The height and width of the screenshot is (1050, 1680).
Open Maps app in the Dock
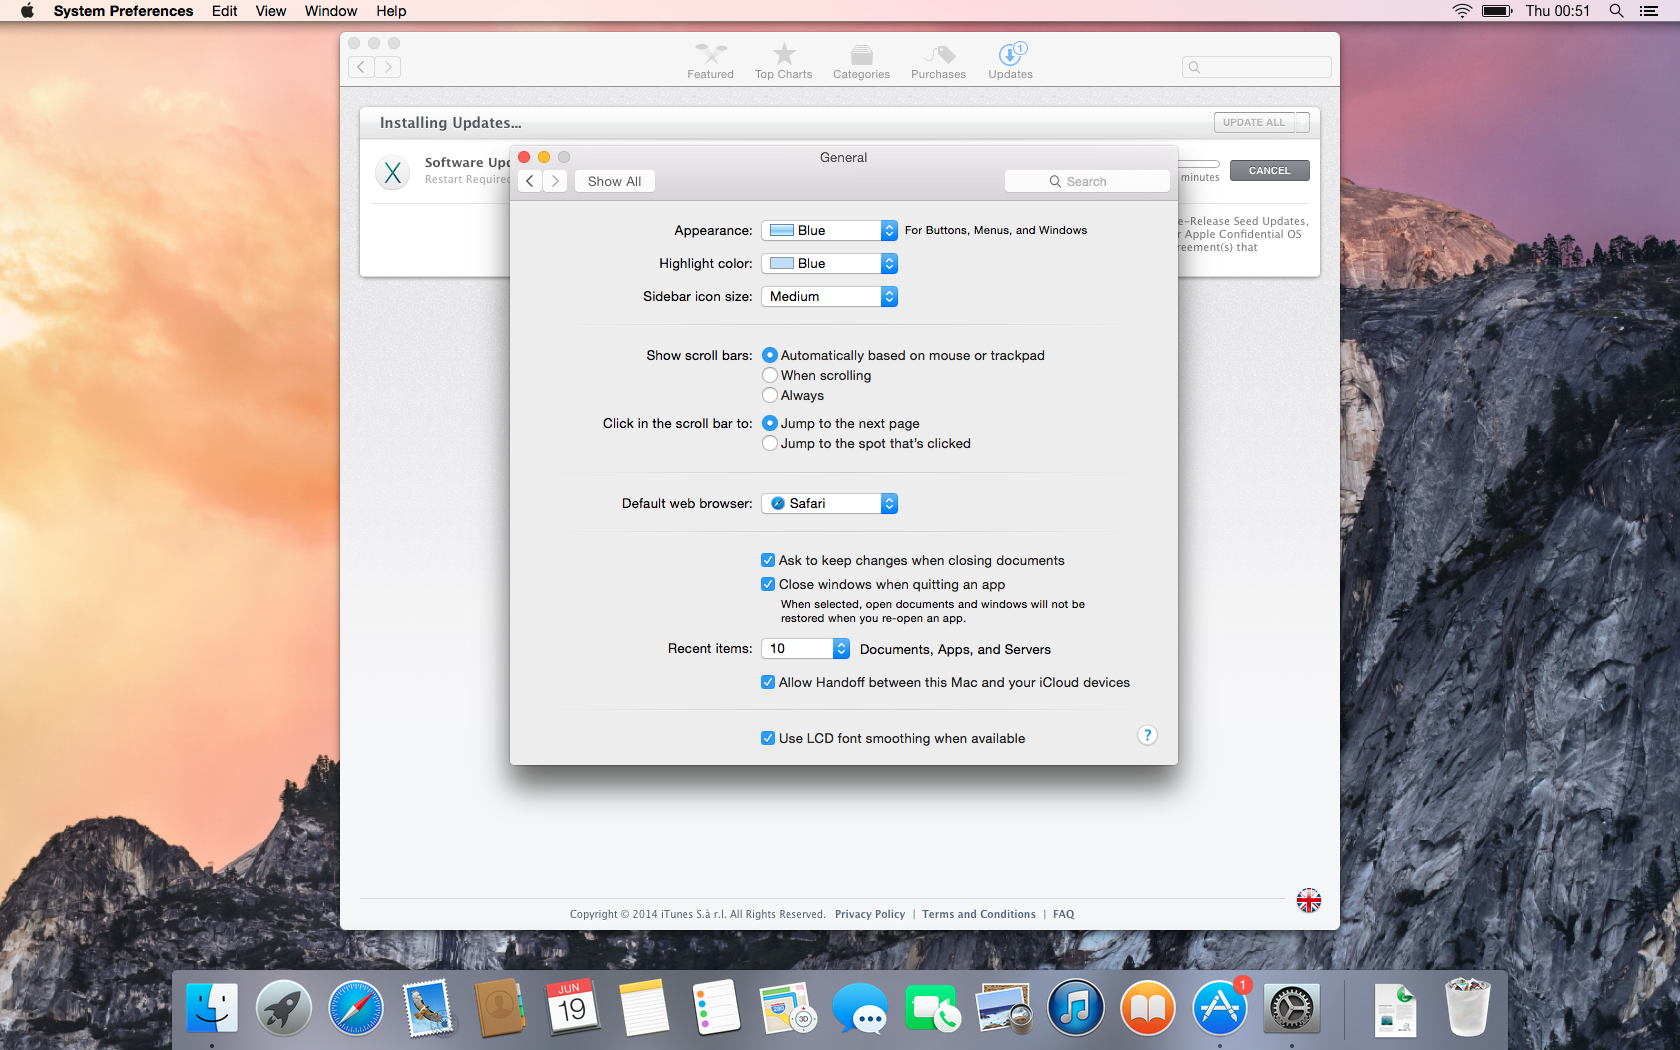click(788, 1008)
